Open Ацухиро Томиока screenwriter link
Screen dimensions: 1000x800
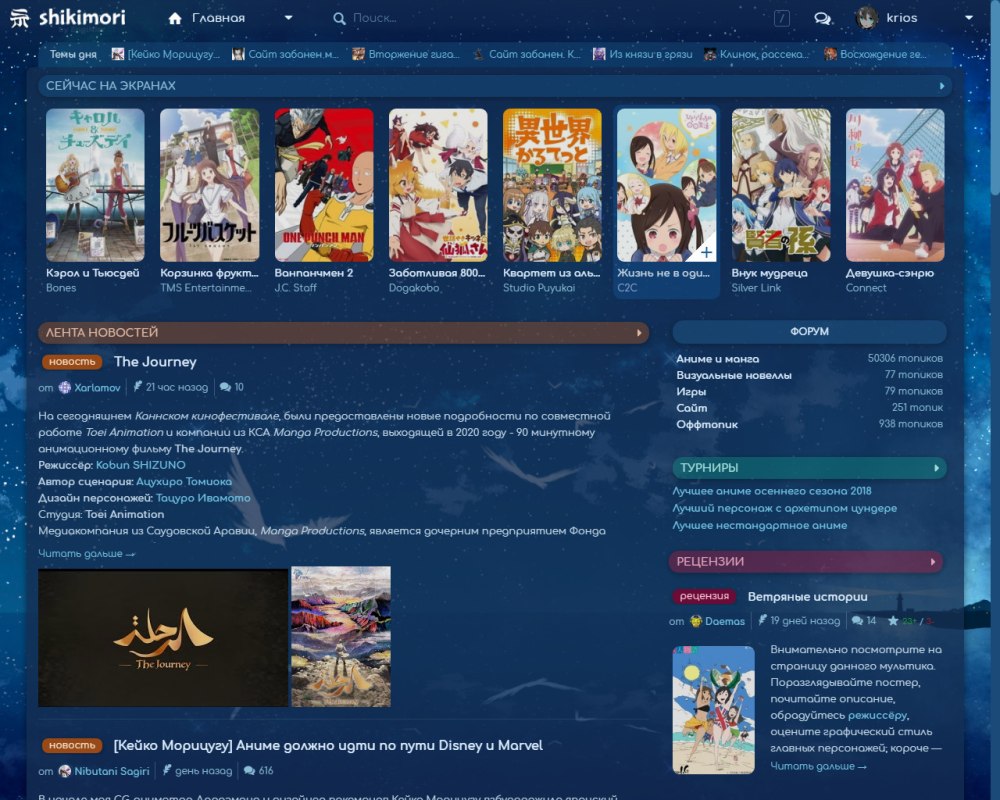point(184,482)
